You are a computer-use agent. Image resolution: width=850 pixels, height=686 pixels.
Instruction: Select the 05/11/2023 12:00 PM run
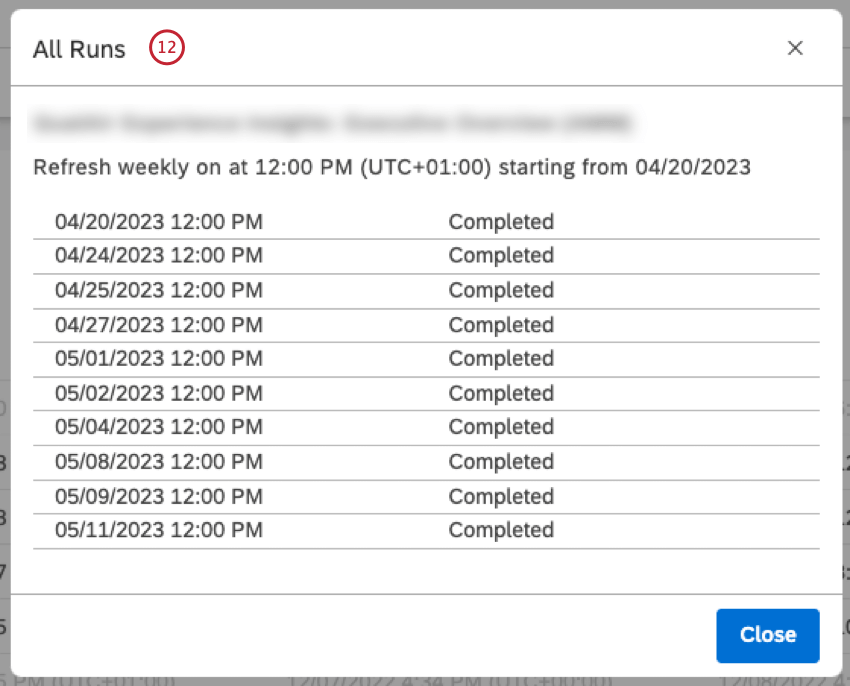tap(159, 530)
